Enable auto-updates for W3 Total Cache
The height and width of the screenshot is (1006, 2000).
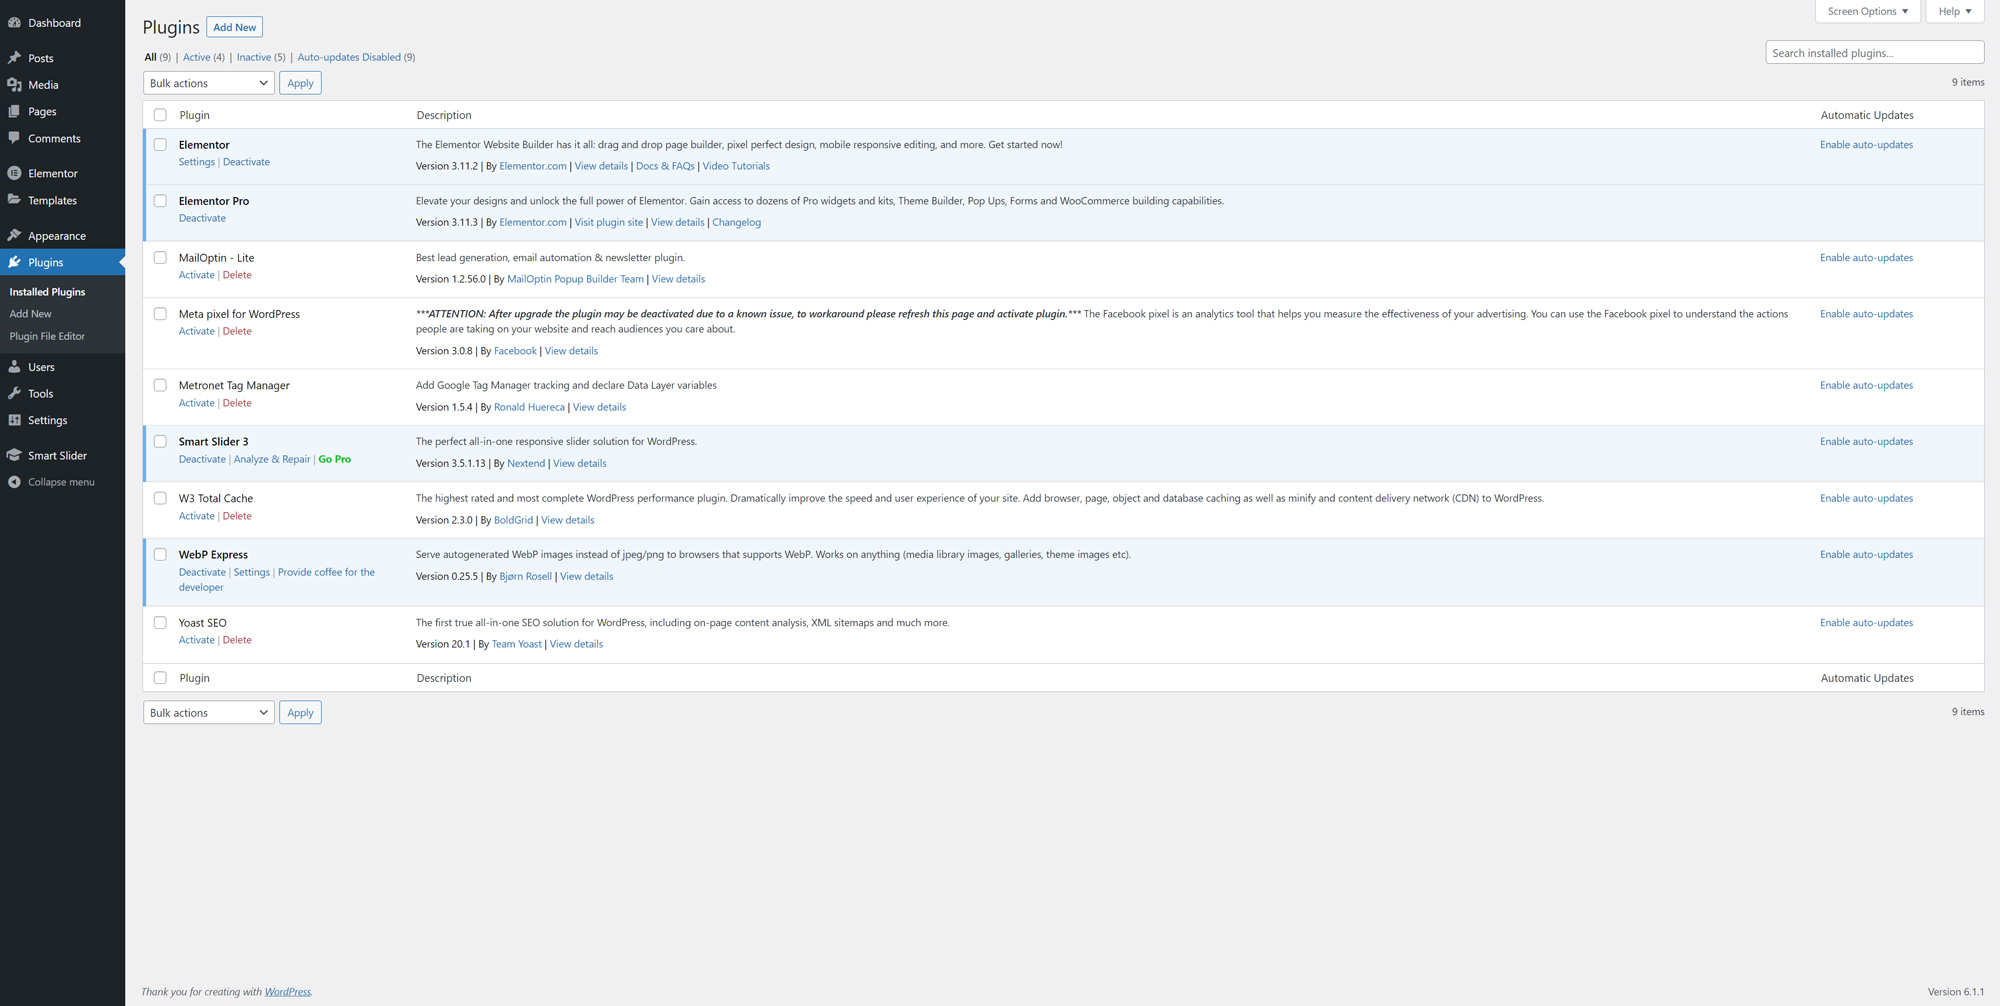tap(1866, 498)
